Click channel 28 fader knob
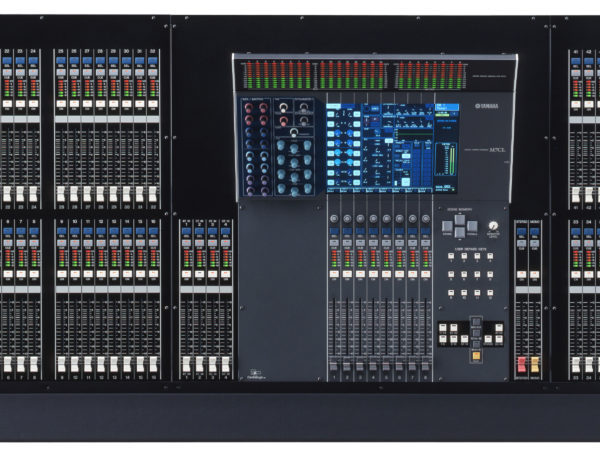Screen dimensions: 600x460 [x=100, y=194]
